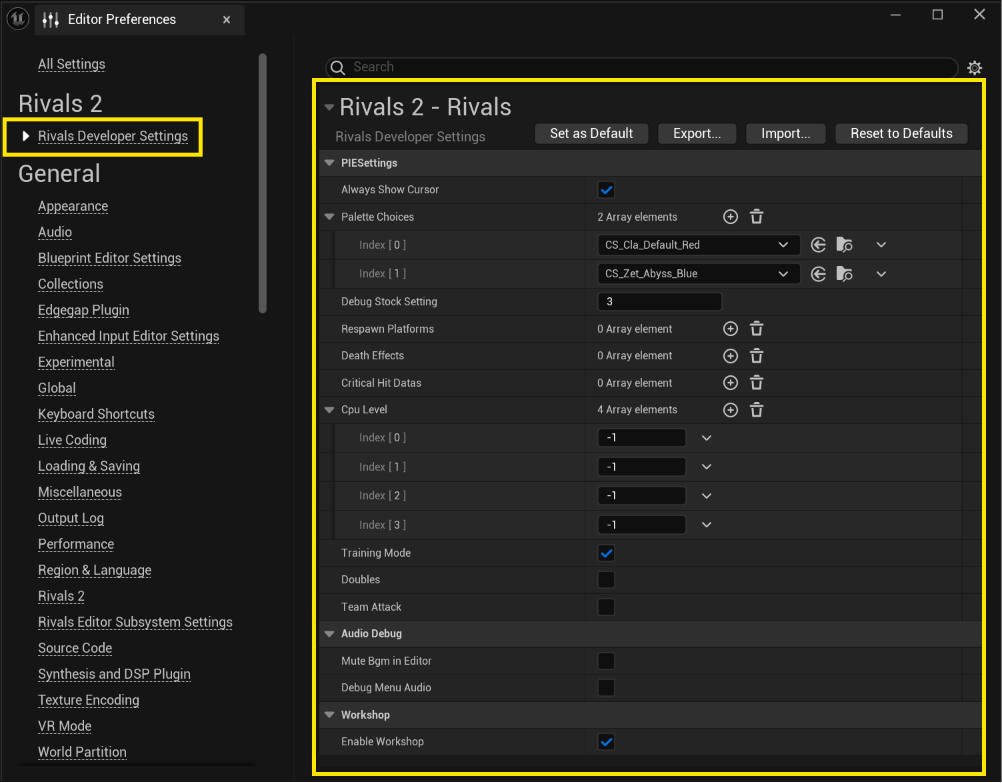
Task: Click the Unreal Engine logo icon
Action: click(x=17, y=19)
